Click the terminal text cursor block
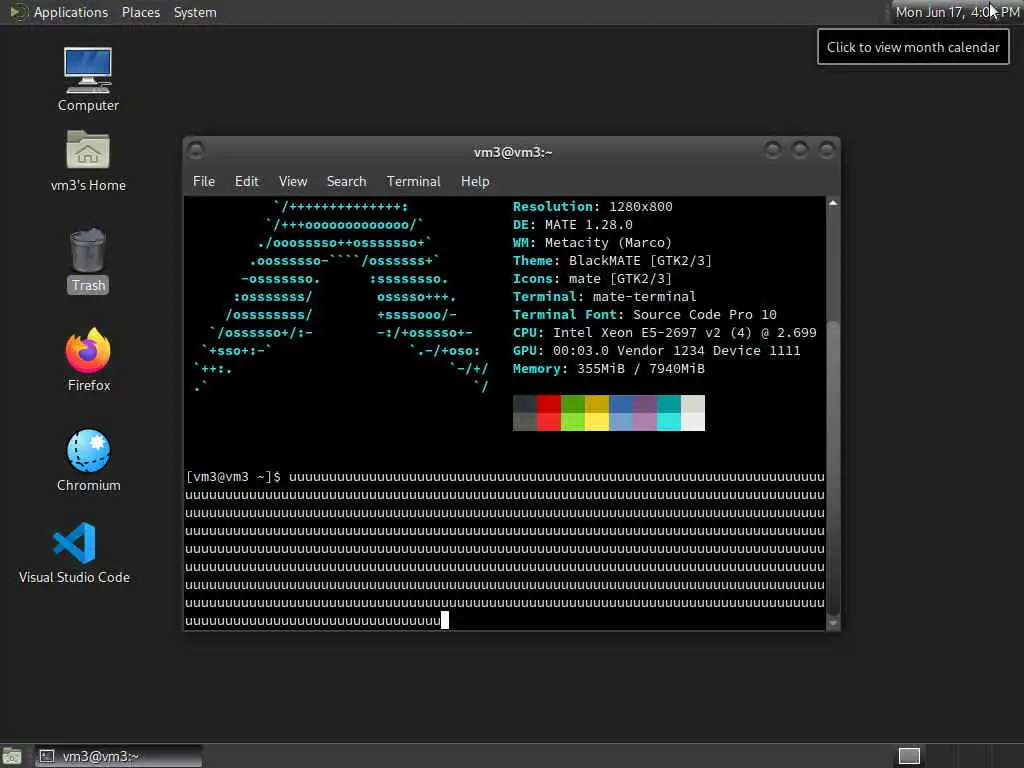The width and height of the screenshot is (1024, 768). pos(445,620)
